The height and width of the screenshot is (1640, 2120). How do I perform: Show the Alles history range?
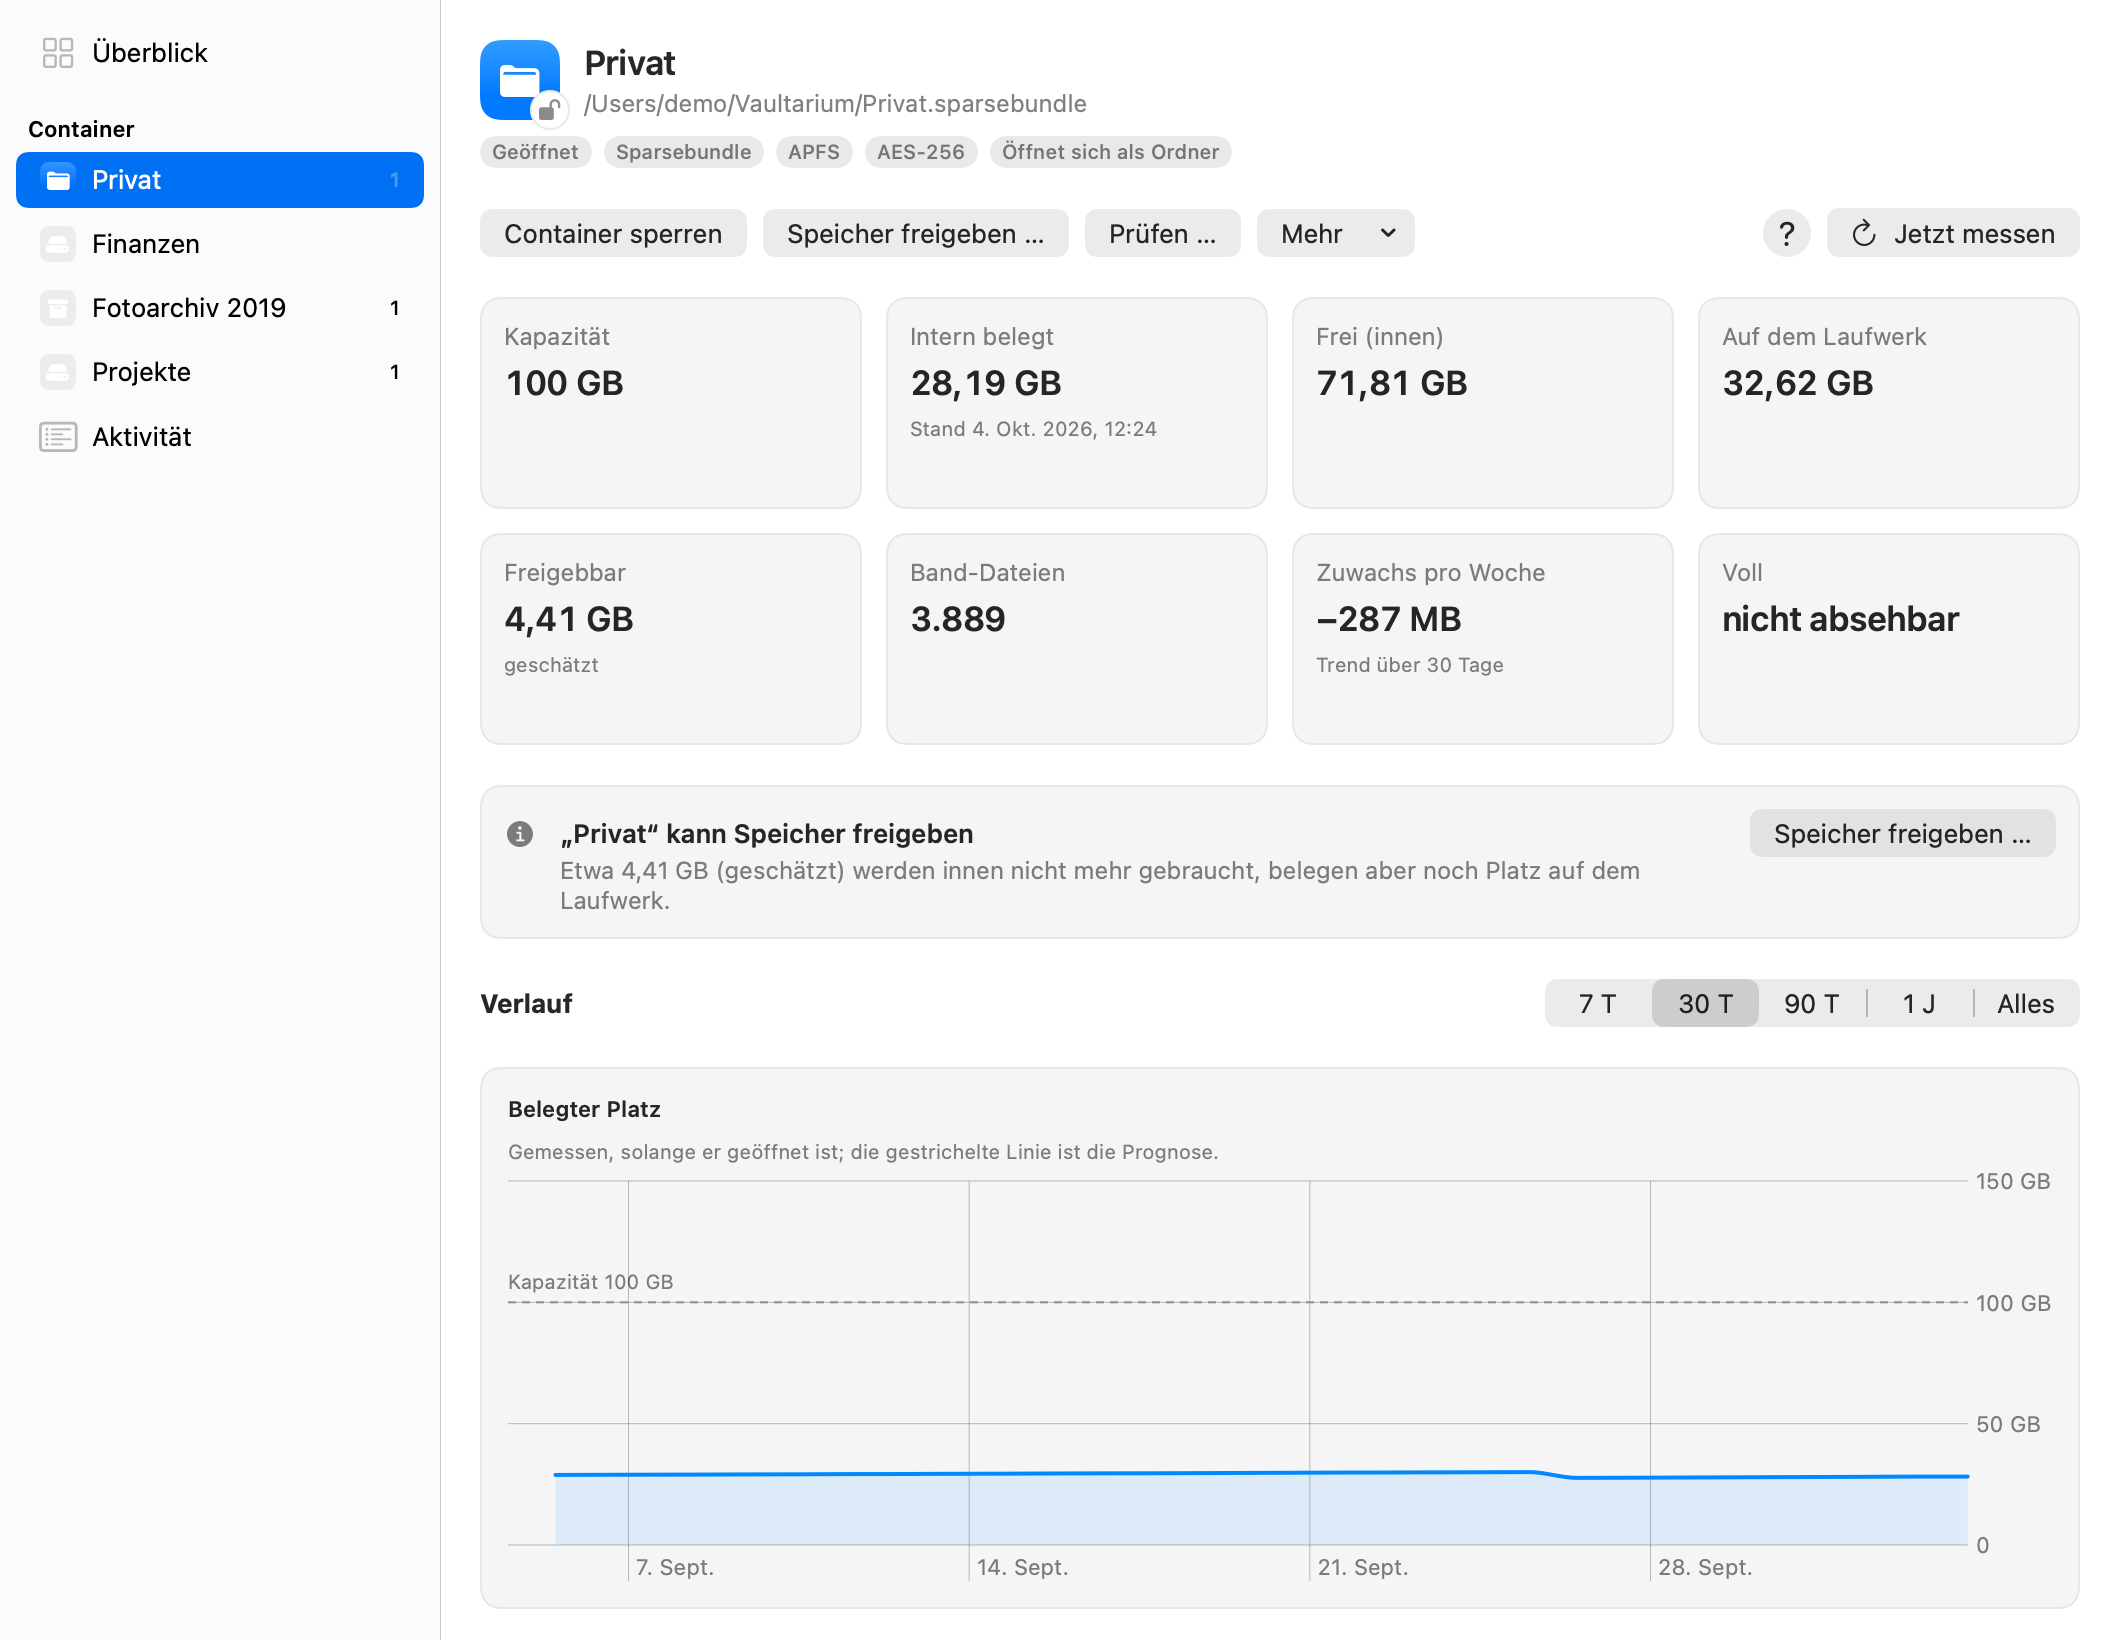pos(2026,1004)
